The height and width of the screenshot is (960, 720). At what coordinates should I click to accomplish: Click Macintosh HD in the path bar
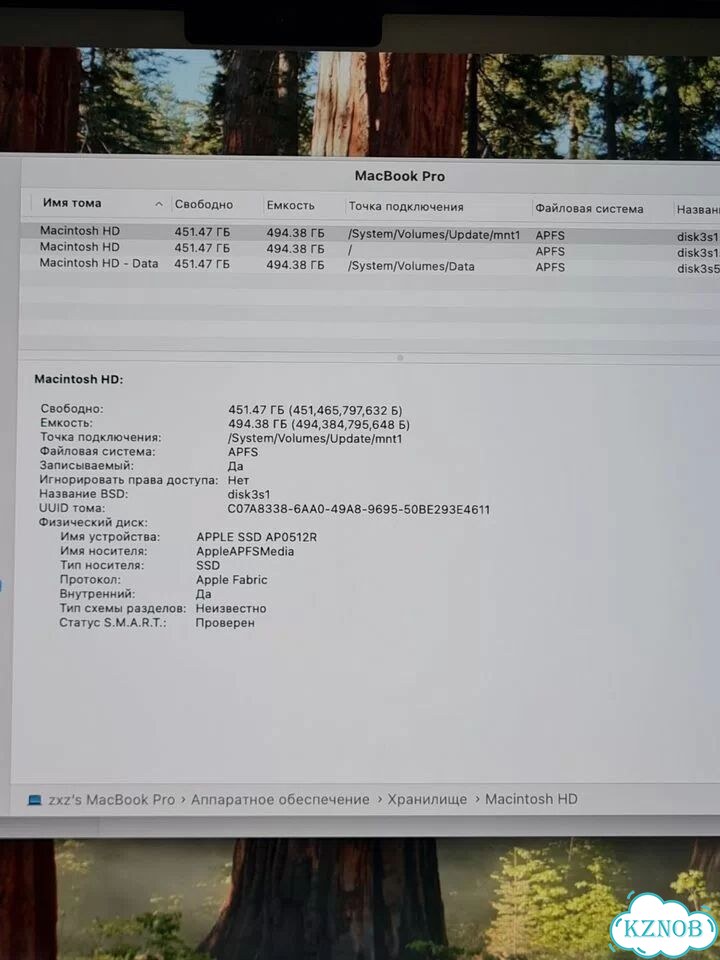(x=531, y=799)
